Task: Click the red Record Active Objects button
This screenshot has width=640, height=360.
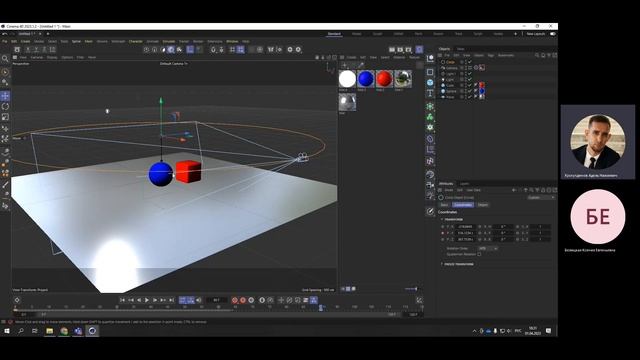Action: pyautogui.click(x=235, y=300)
